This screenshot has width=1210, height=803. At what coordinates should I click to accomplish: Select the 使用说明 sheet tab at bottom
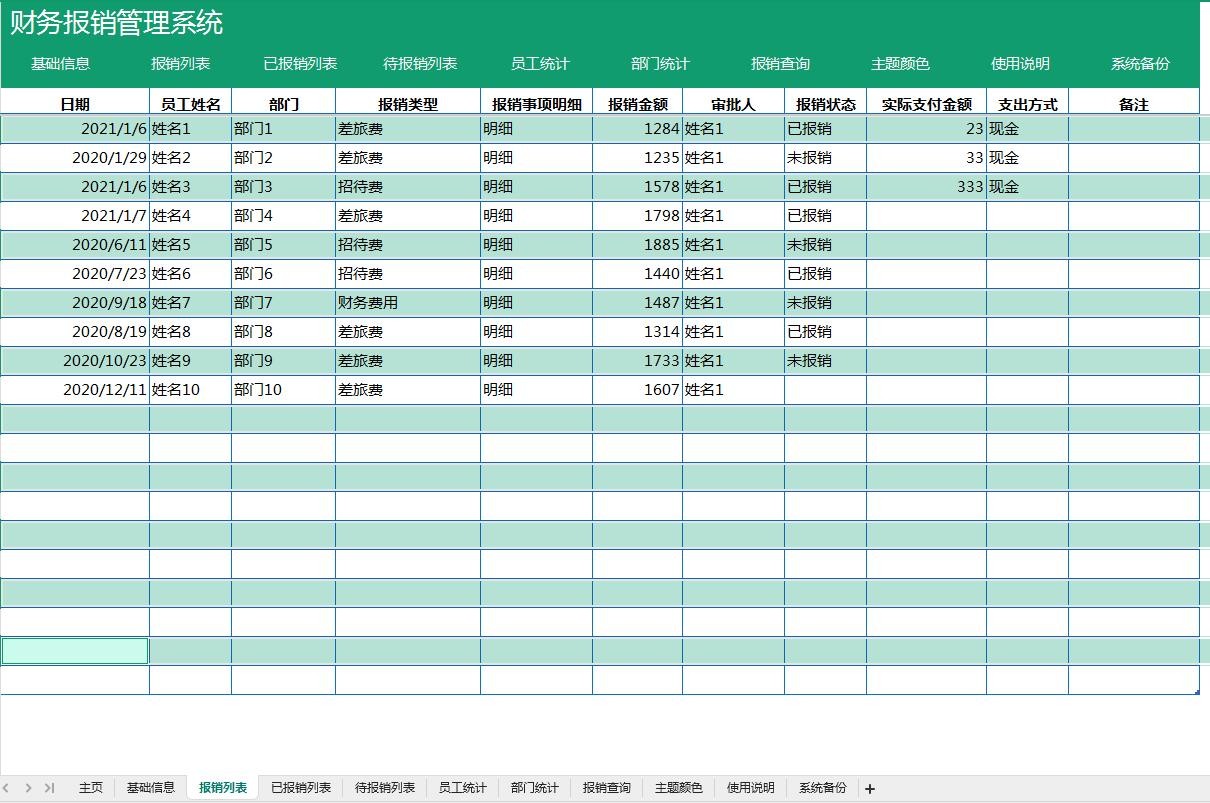pyautogui.click(x=751, y=788)
